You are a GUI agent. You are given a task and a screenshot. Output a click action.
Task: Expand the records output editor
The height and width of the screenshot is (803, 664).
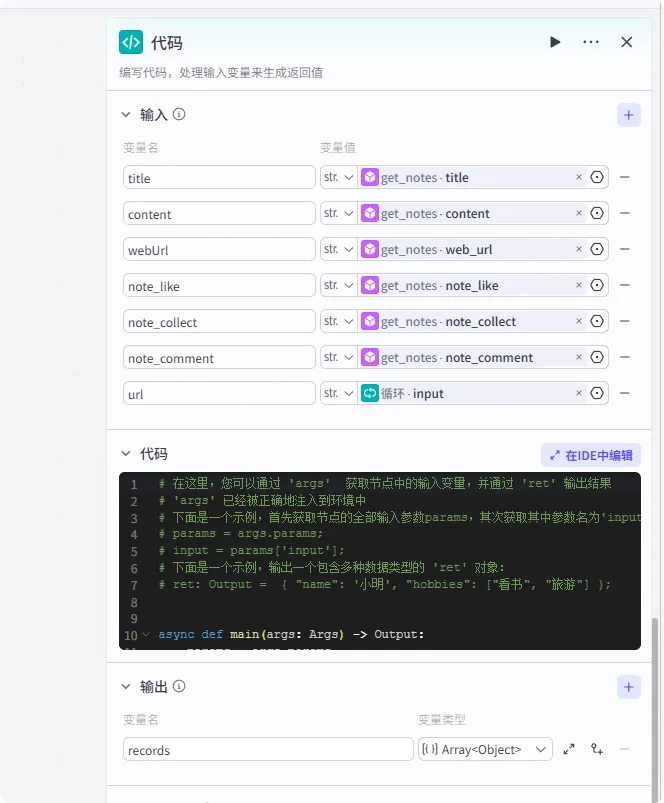click(569, 749)
